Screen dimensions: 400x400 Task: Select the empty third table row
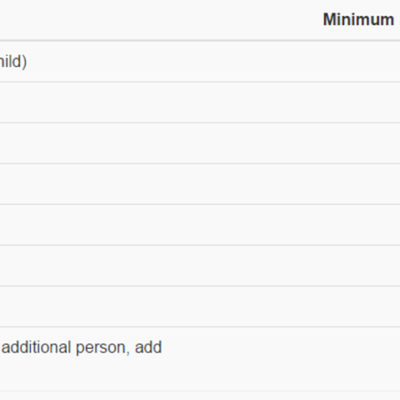tap(200, 143)
